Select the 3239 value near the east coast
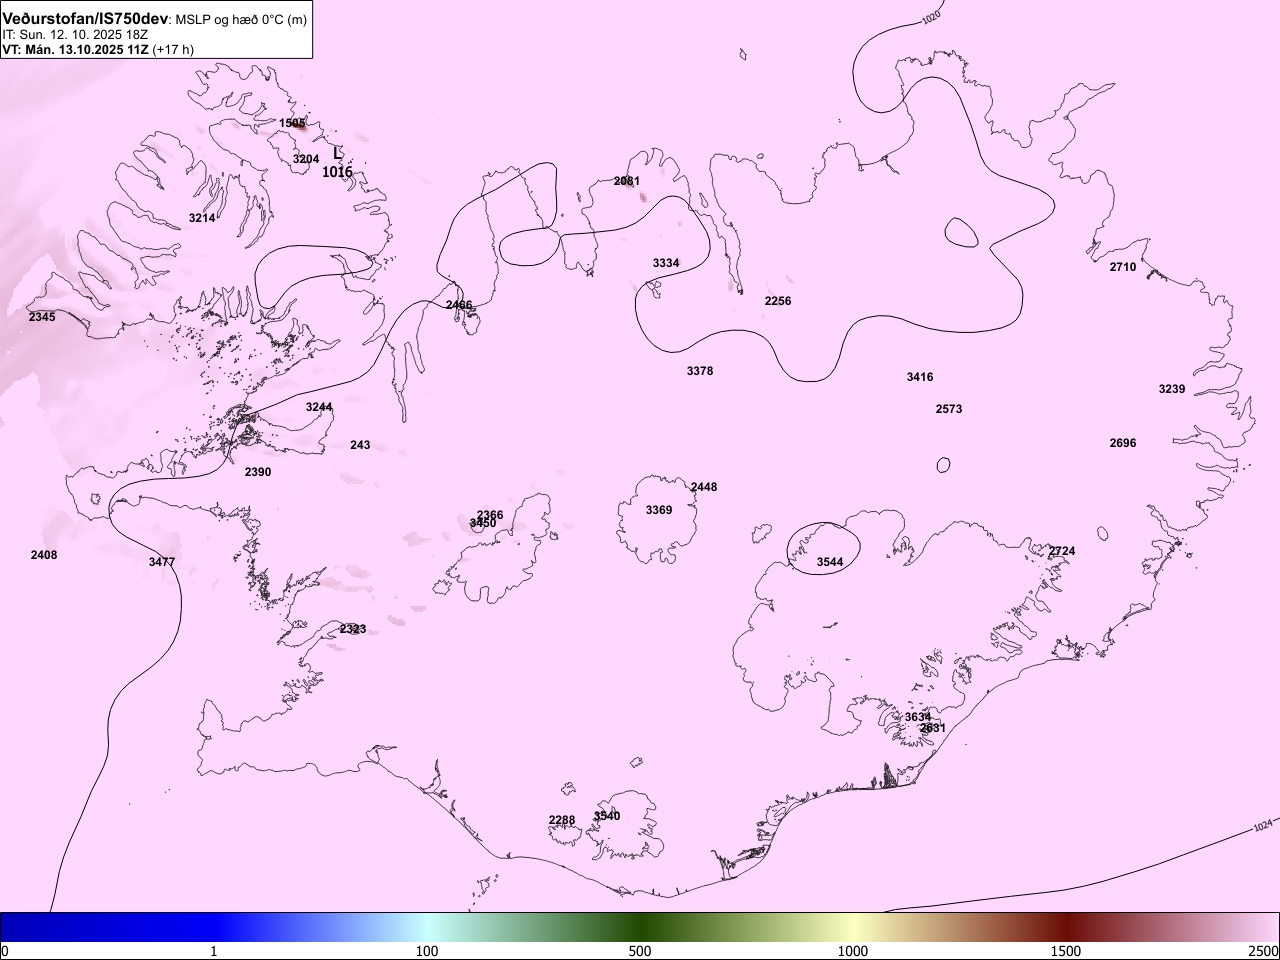 point(1172,389)
